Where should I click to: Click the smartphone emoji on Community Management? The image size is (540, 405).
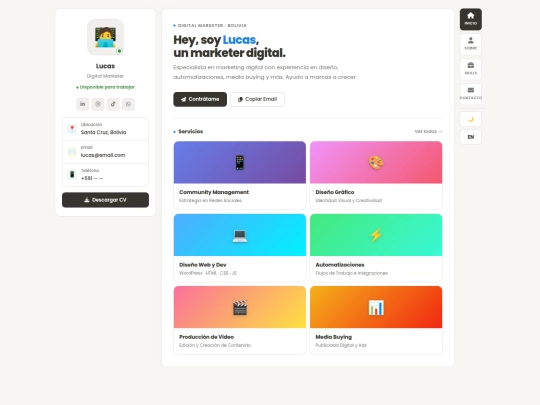pyautogui.click(x=240, y=163)
